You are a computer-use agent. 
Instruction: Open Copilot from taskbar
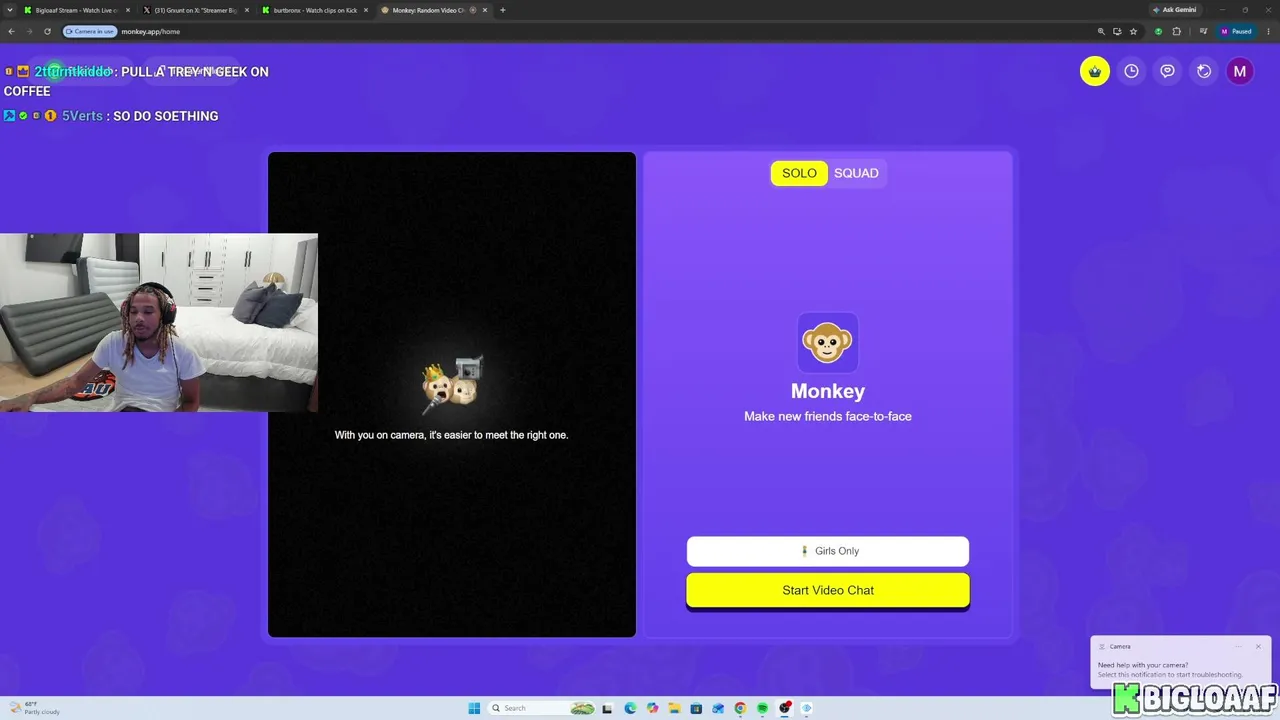point(652,708)
